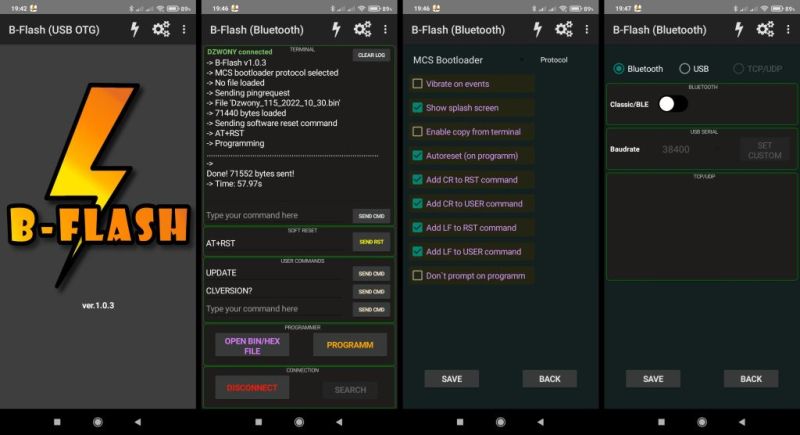Disconnect from the device
The height and width of the screenshot is (435, 800).
[252, 388]
